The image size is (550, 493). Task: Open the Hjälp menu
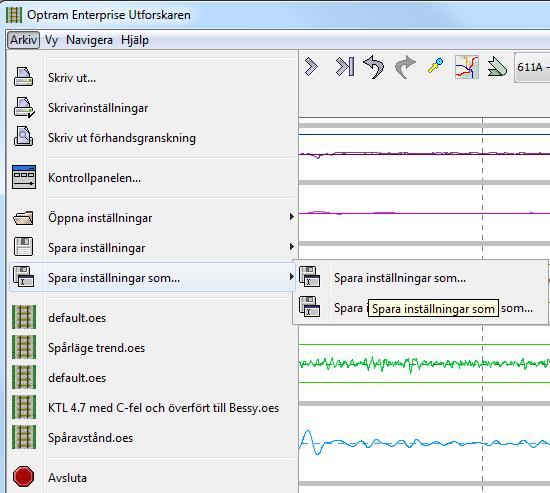click(135, 40)
